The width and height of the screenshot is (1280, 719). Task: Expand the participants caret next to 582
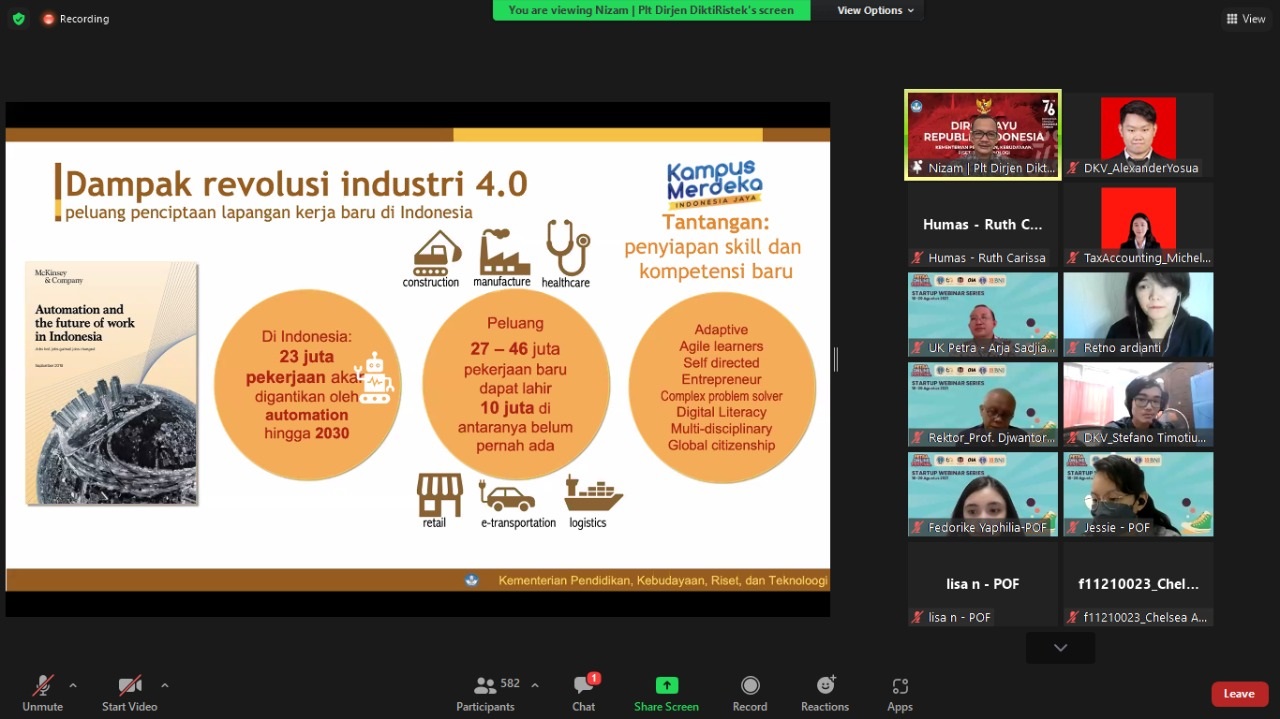point(535,685)
